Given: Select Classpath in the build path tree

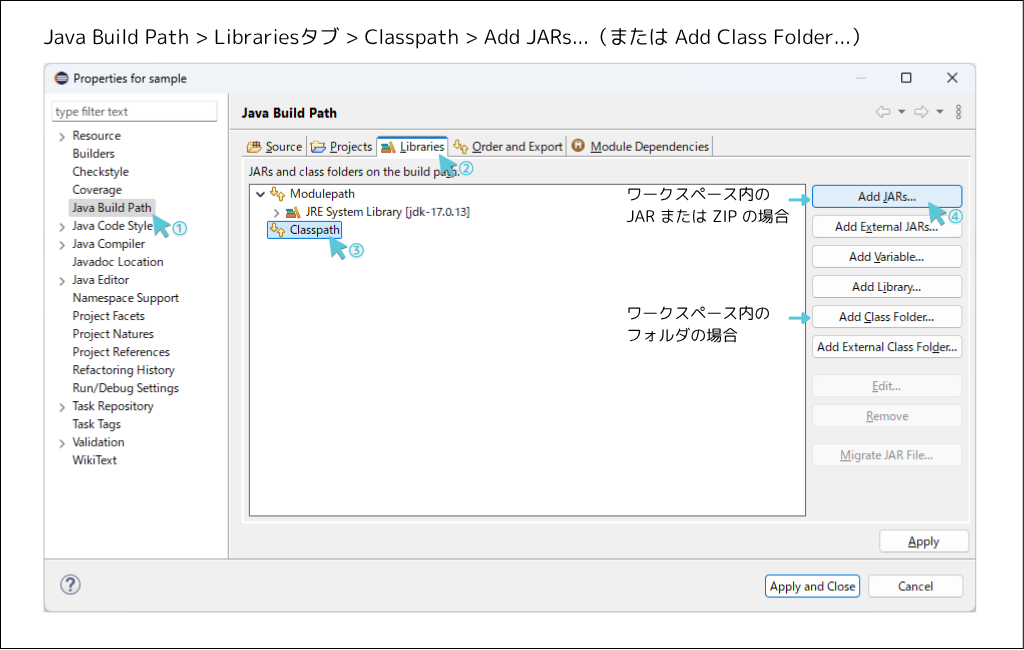Looking at the screenshot, I should (x=314, y=230).
